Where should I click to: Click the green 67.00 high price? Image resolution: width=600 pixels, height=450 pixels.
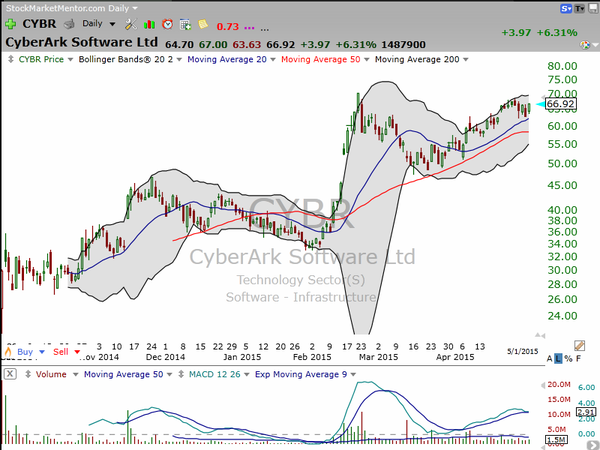tap(213, 45)
